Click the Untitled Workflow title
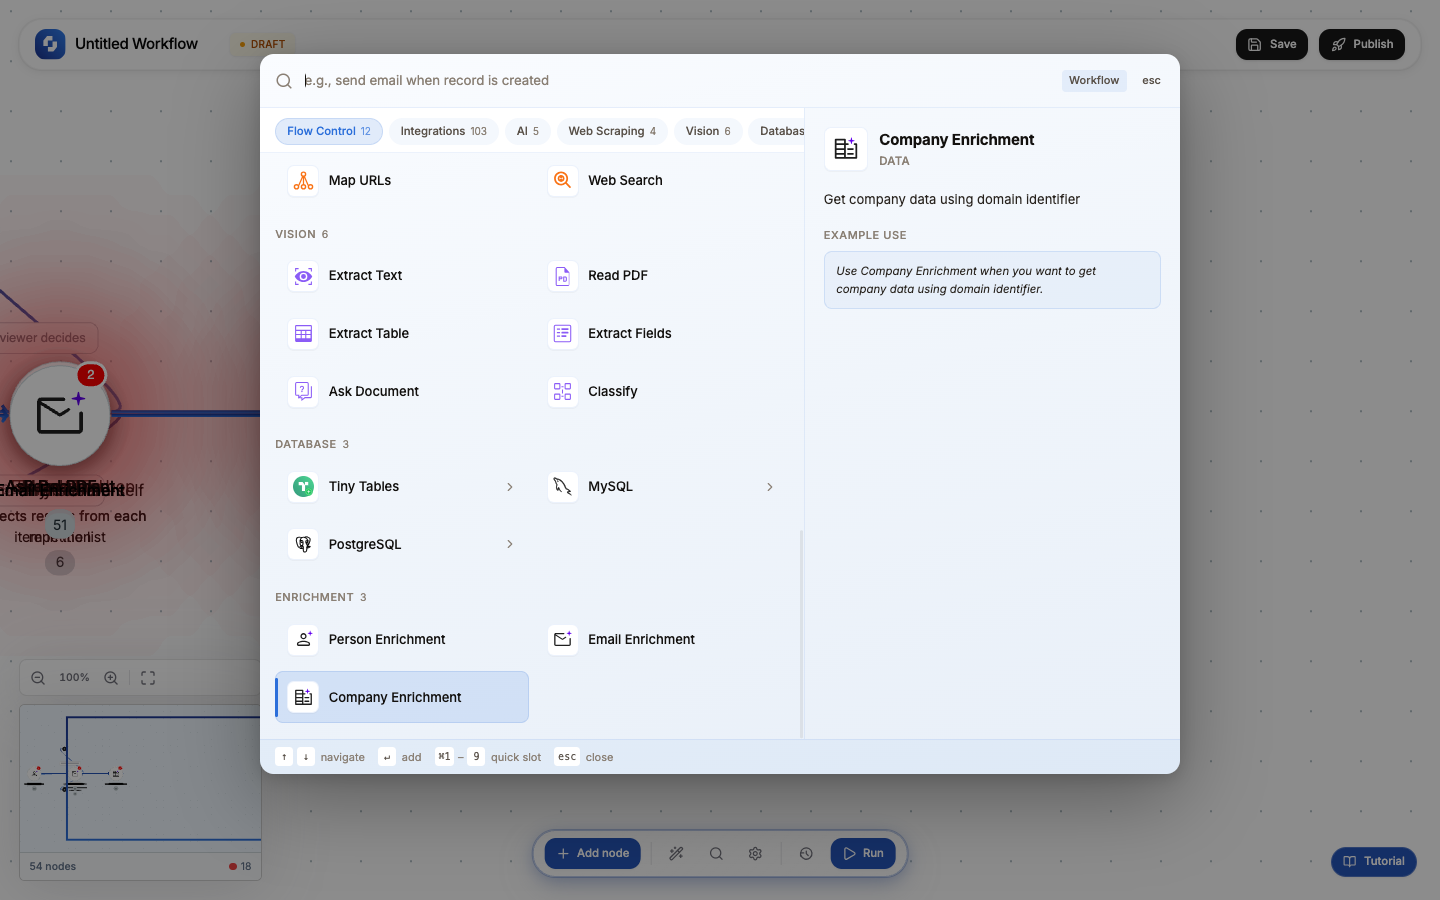The width and height of the screenshot is (1440, 900). point(136,44)
